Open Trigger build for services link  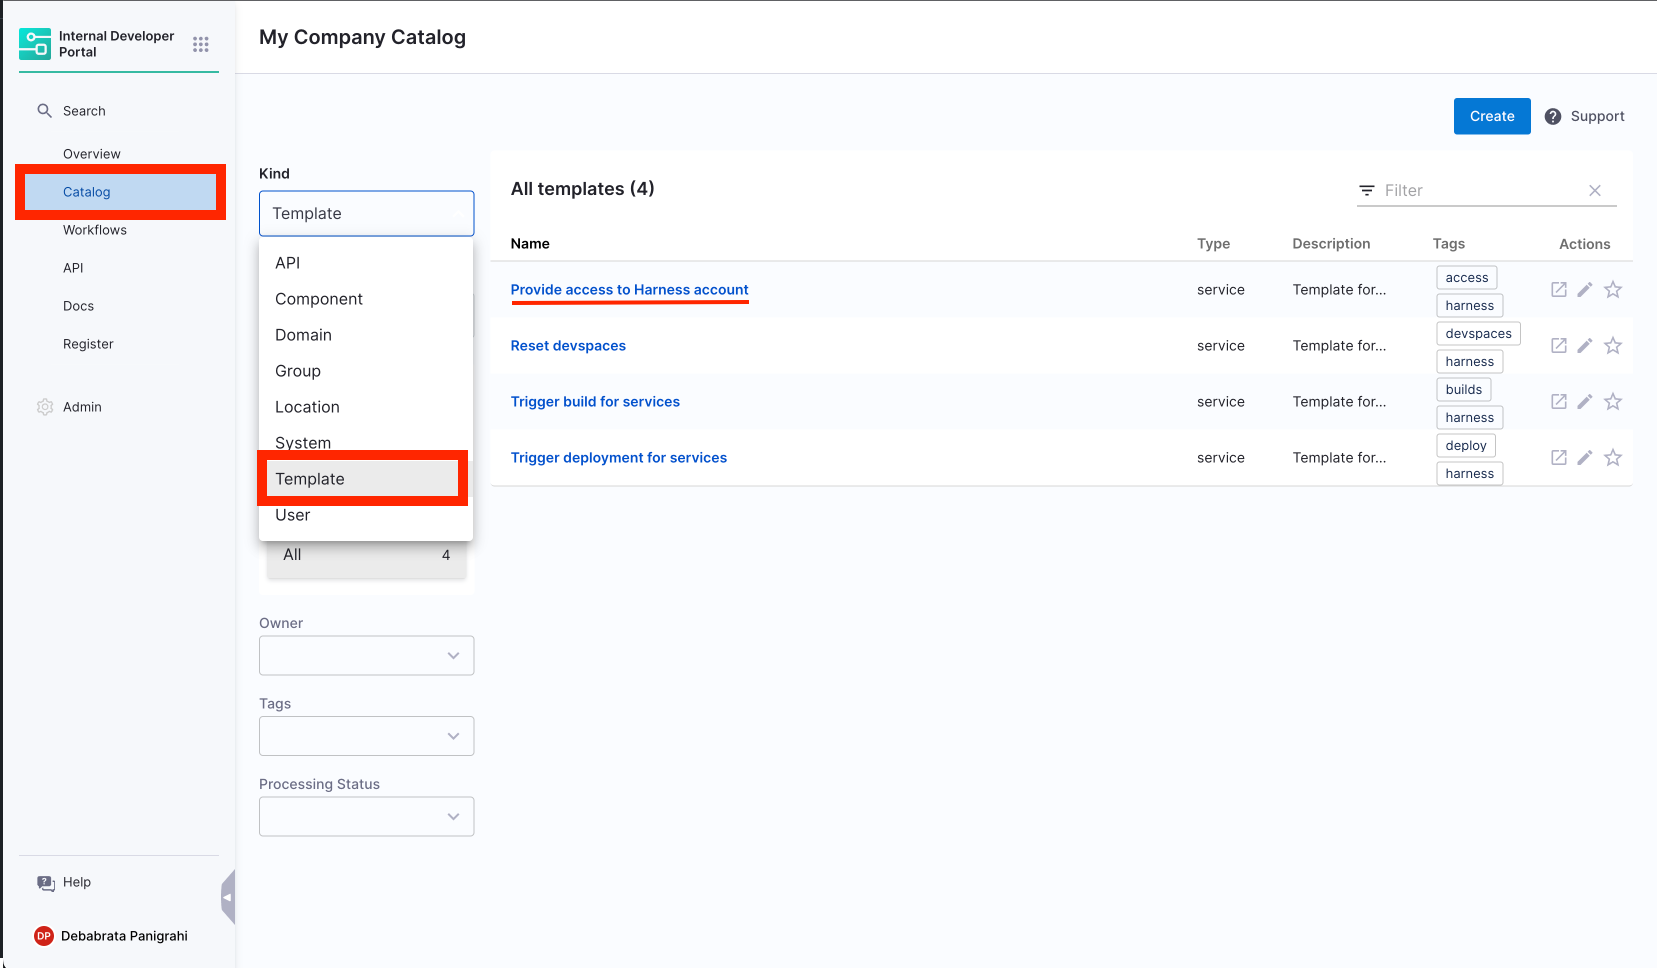click(595, 402)
